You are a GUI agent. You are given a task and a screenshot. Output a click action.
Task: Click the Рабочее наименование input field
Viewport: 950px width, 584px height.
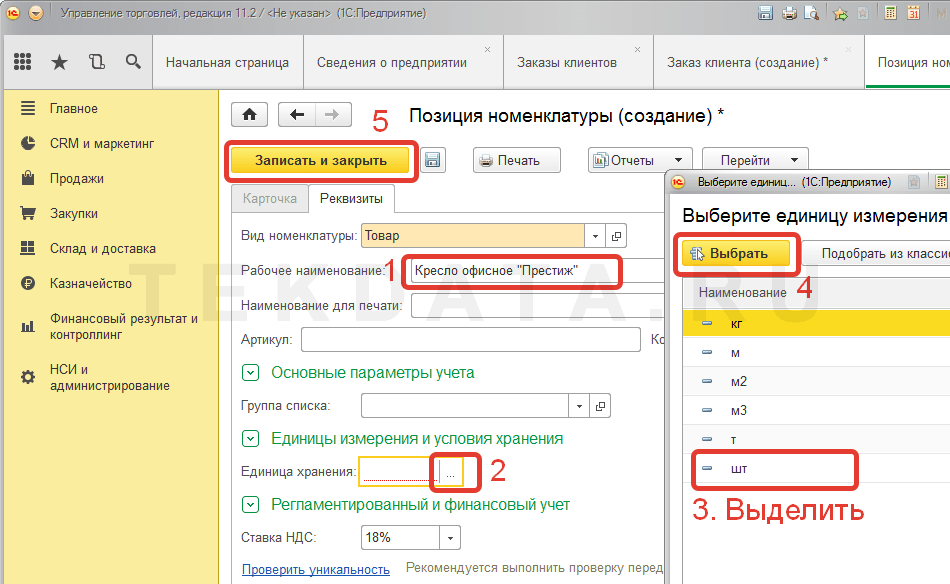(538, 271)
